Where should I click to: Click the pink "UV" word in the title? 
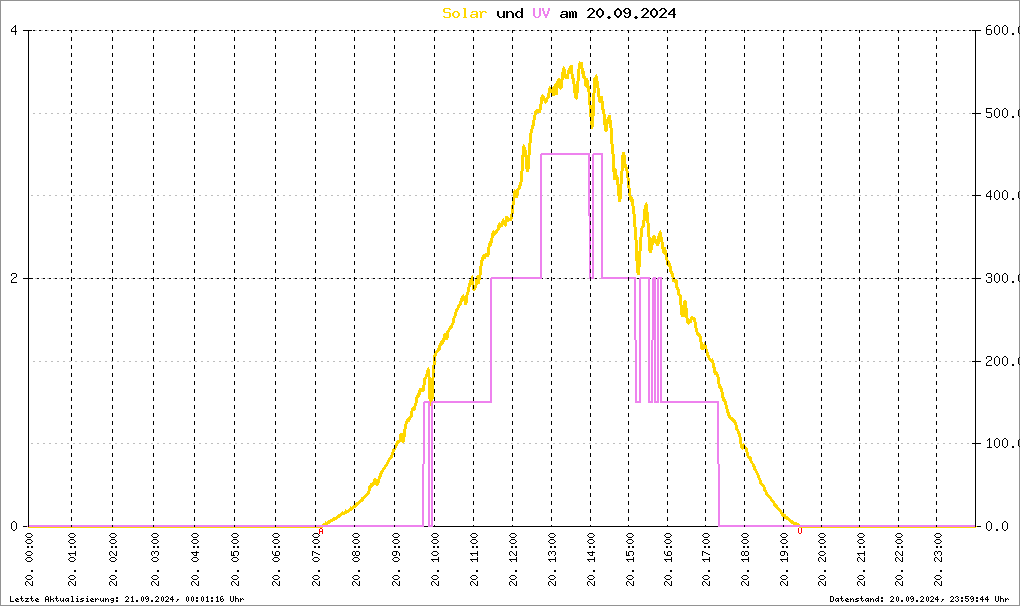[x=541, y=13]
